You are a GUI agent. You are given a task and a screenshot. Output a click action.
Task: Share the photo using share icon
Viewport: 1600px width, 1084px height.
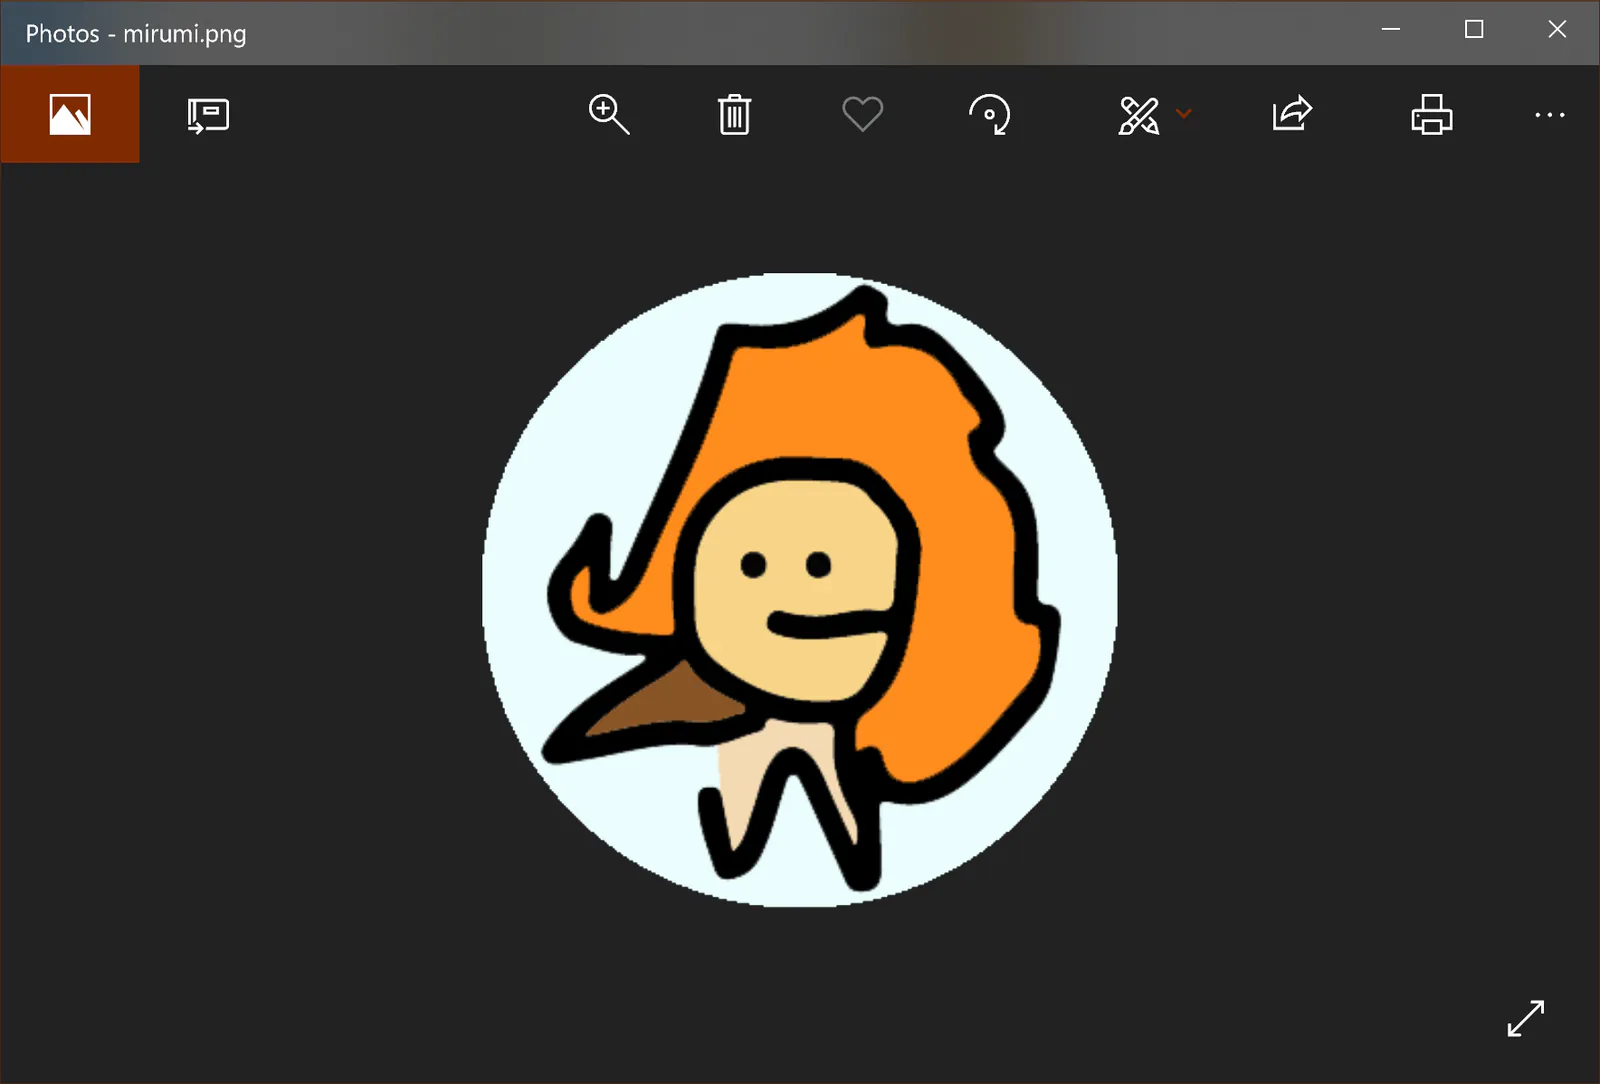point(1292,113)
